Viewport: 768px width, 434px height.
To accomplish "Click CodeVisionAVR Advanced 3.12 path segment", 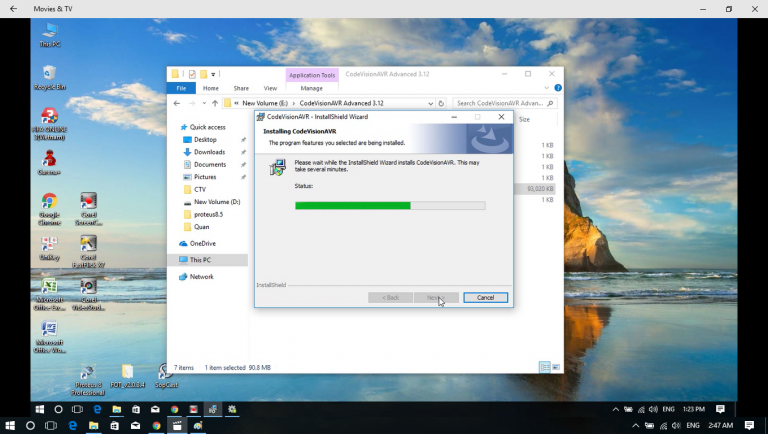I will [x=341, y=103].
